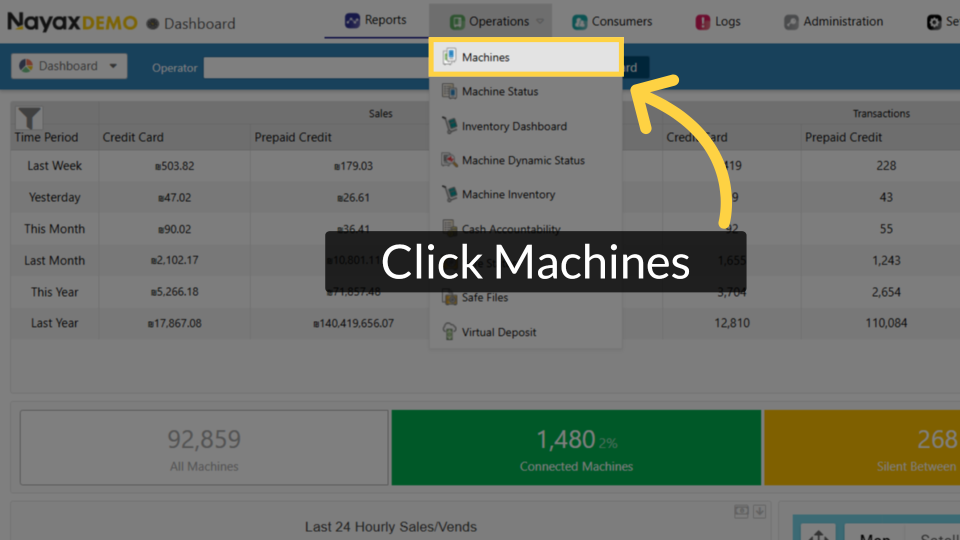Click transactions value 12,810
Viewport: 960px width, 540px height.
pyautogui.click(x=732, y=323)
